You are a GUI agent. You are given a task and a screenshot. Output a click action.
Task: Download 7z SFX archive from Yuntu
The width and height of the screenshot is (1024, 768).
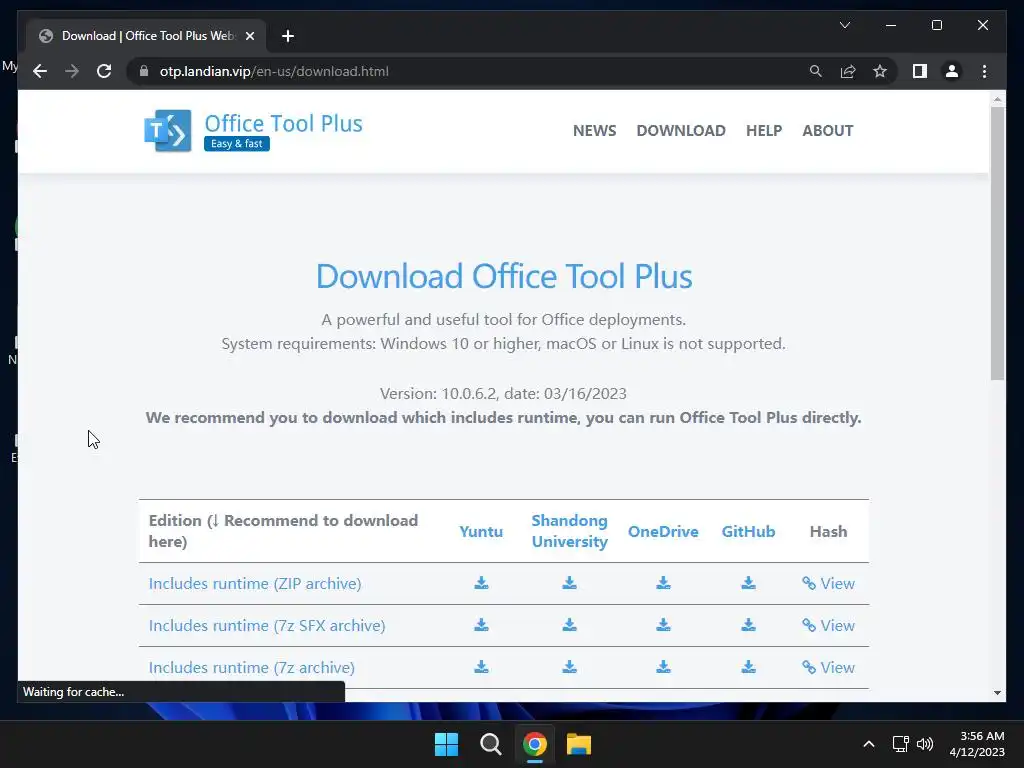tap(481, 625)
